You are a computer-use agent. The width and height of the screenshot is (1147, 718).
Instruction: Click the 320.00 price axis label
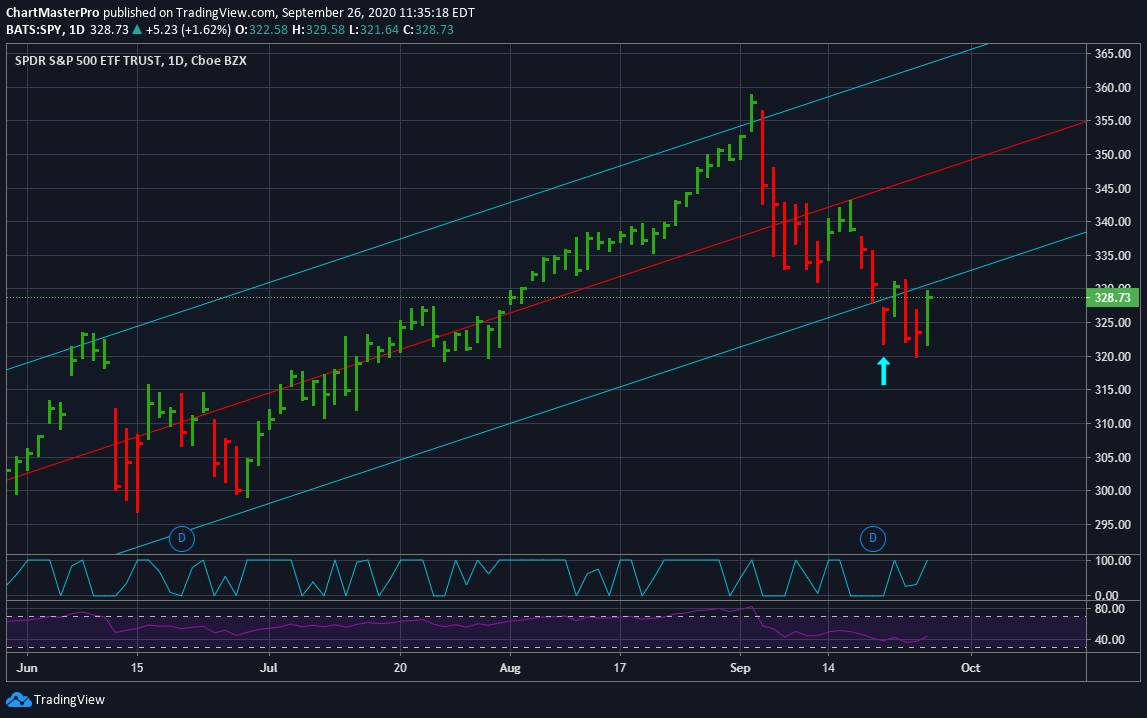[1113, 357]
